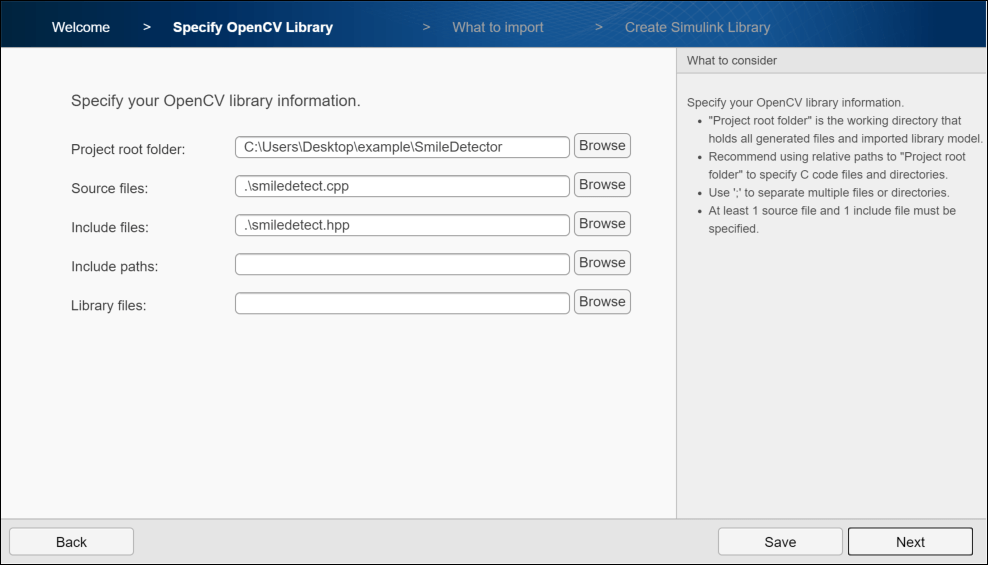Click the Project root folder label

click(128, 149)
